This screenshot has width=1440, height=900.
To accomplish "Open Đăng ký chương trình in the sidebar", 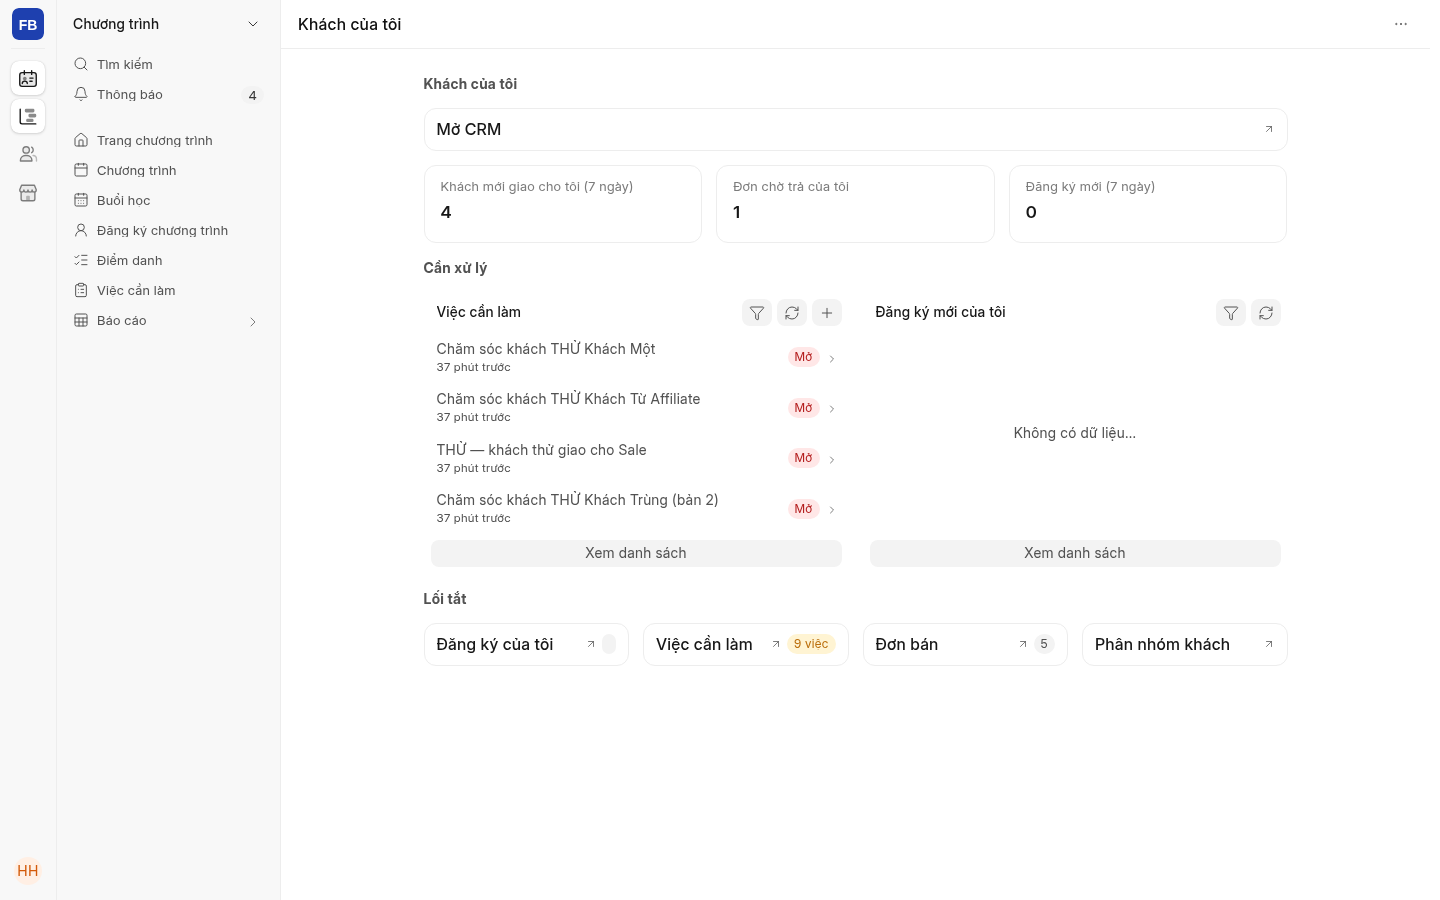I will click(168, 230).
